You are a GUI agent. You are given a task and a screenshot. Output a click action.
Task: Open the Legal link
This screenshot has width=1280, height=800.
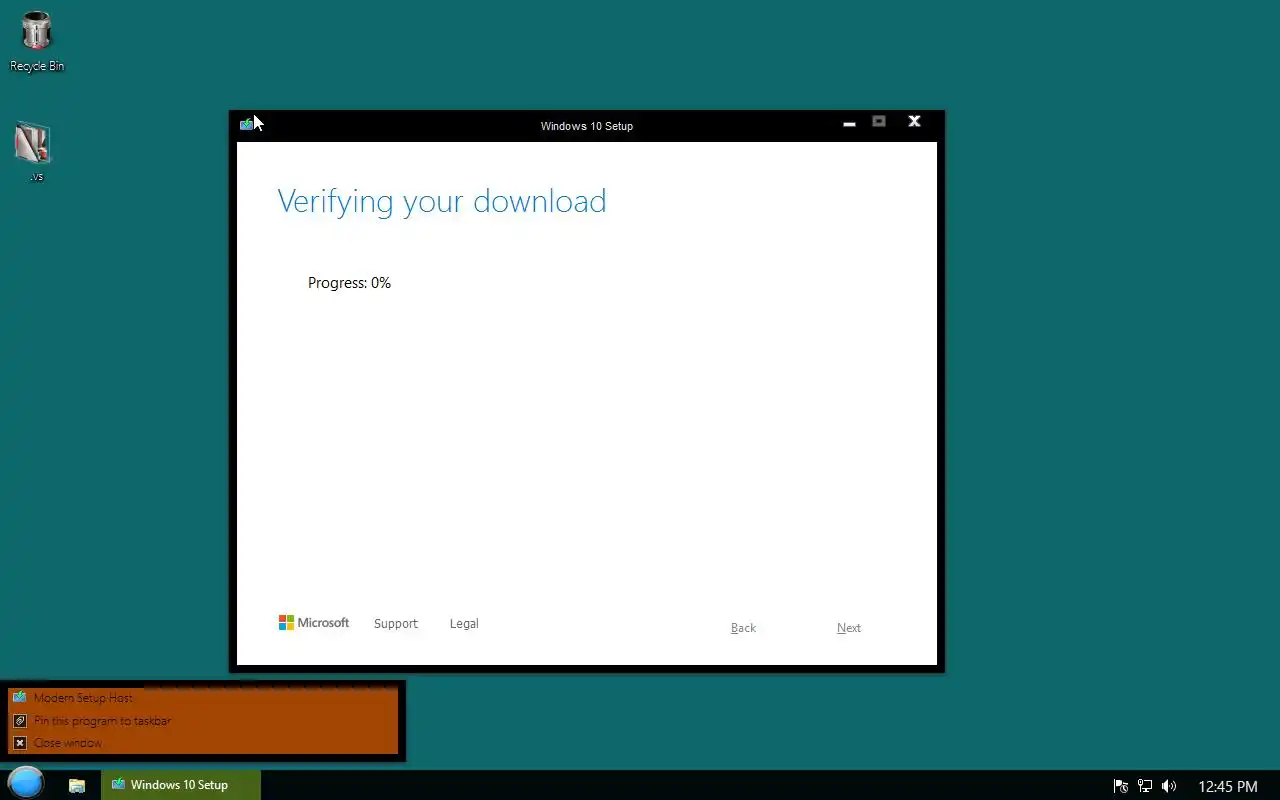[x=464, y=623]
